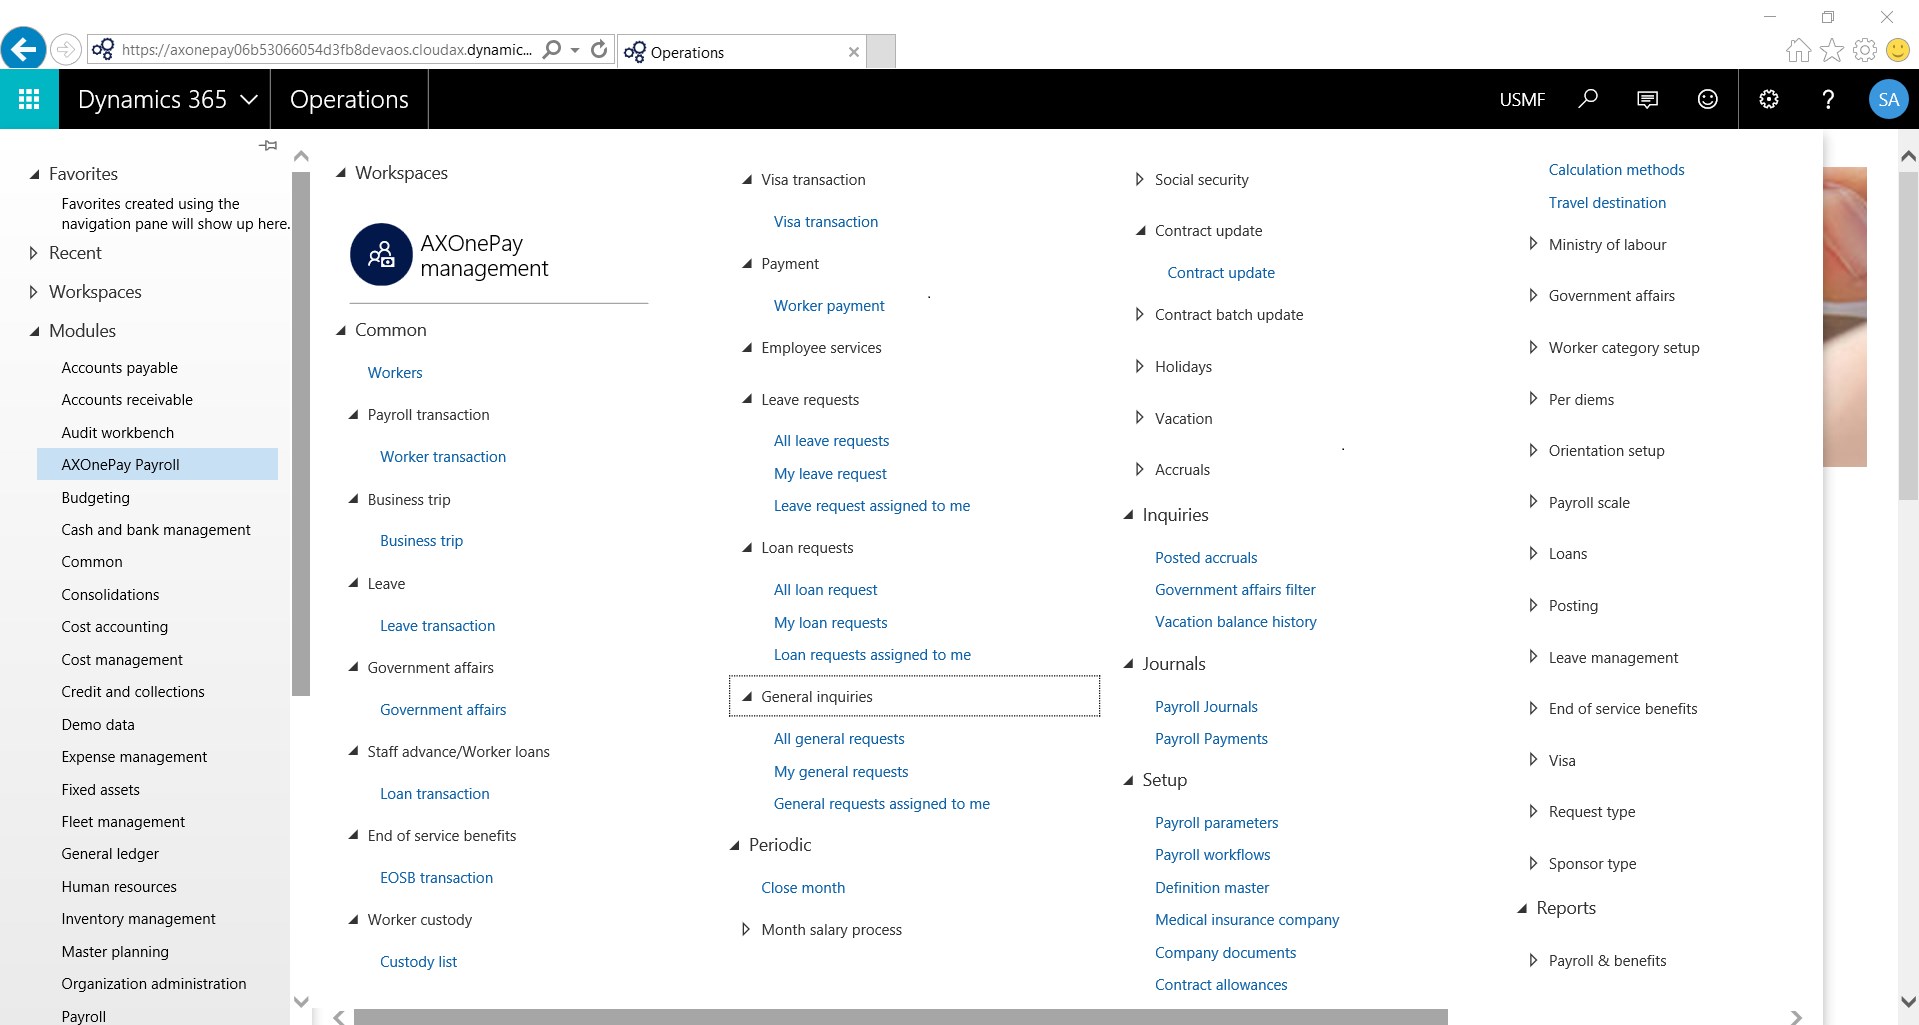Open the help question mark icon
1919x1025 pixels.
click(x=1828, y=99)
